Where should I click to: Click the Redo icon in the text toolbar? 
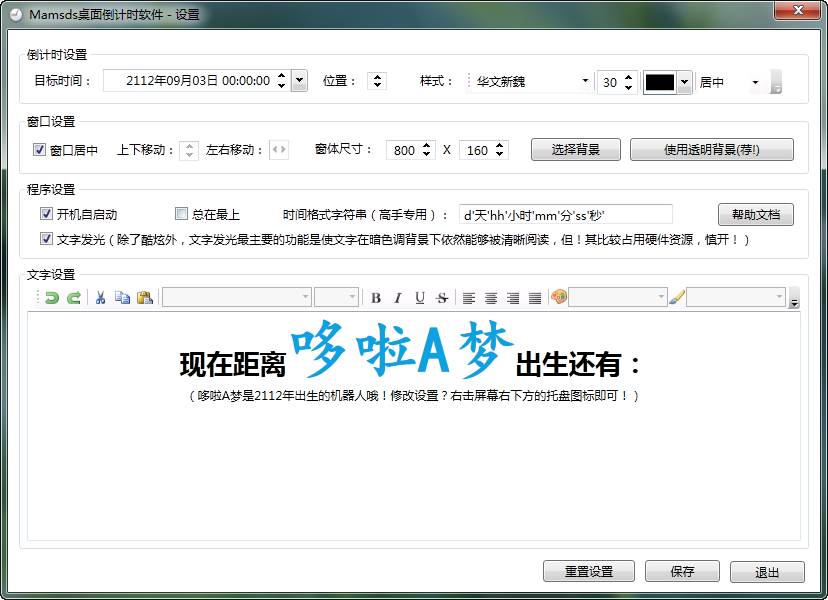[73, 297]
